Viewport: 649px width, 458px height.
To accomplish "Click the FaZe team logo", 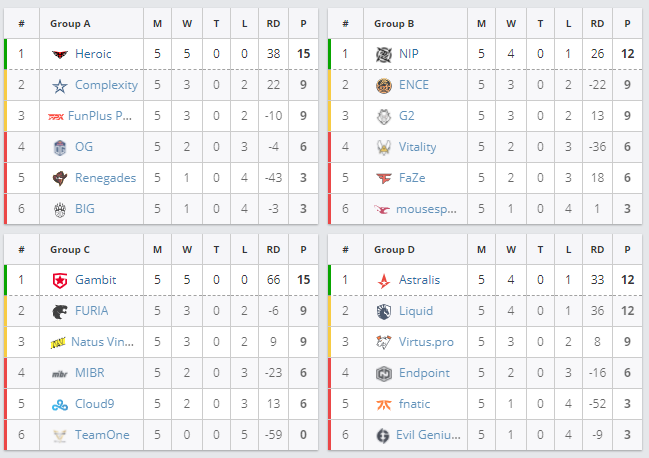I will (384, 178).
